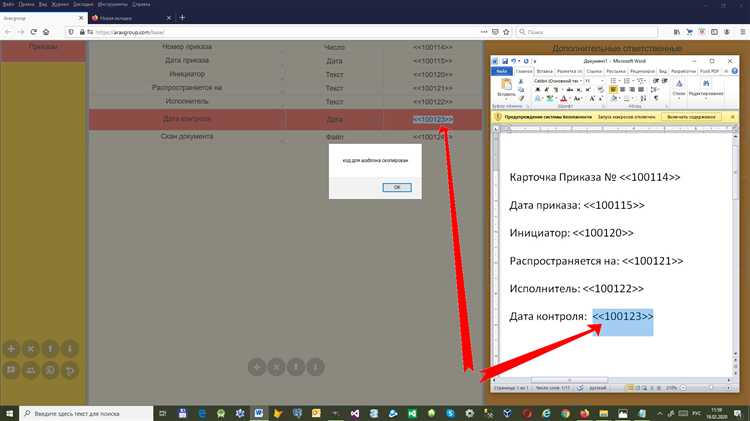This screenshot has height=421, width=750.
Task: Select the Дата контроля table row
Action: (x=285, y=119)
